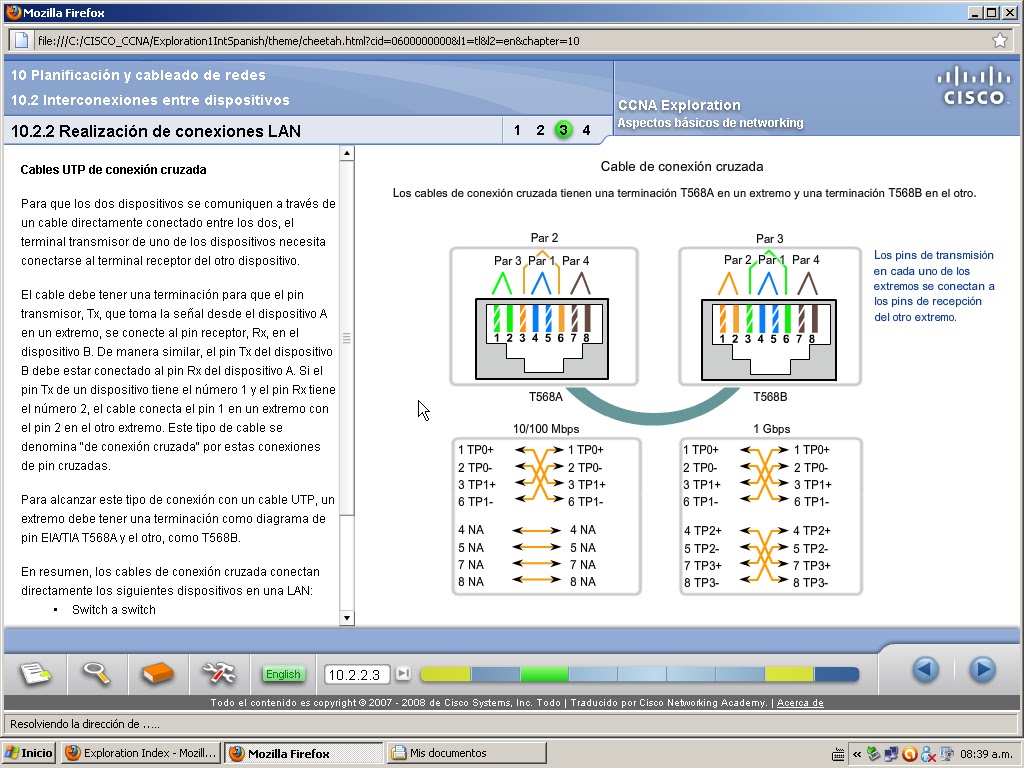Click the second yellow segment near bar end
The image size is (1024, 768).
pos(789,674)
